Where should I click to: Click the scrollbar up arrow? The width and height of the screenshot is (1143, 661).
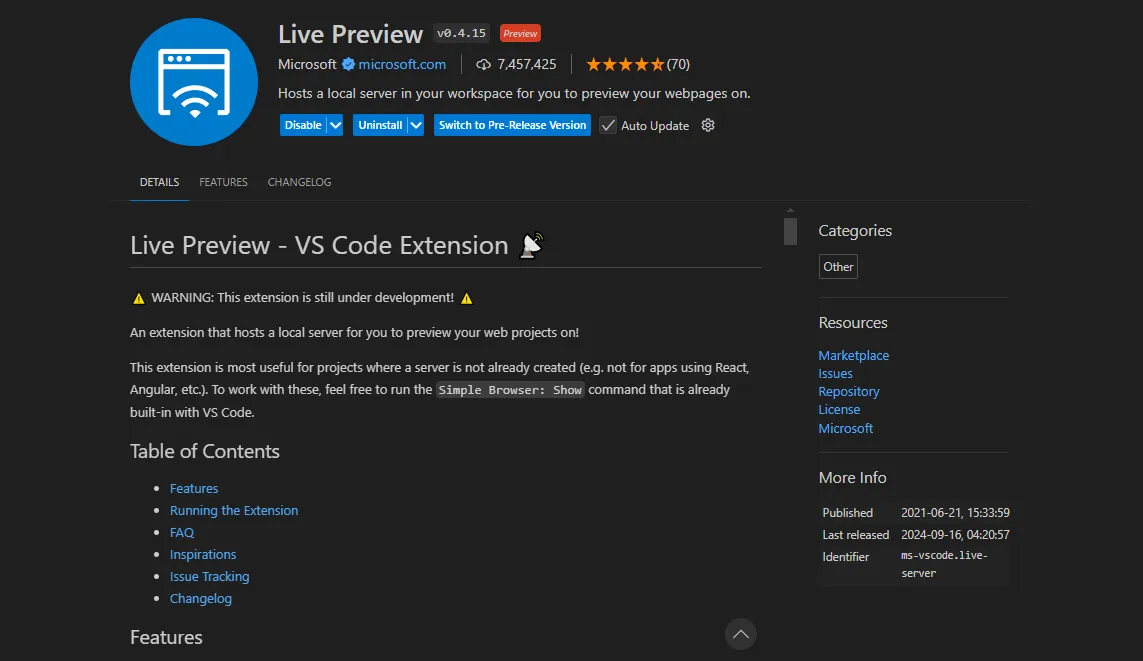pyautogui.click(x=790, y=211)
